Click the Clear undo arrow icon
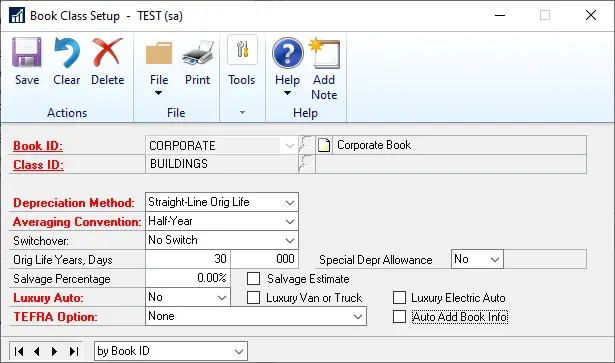This screenshot has width=615, height=363. coord(67,52)
